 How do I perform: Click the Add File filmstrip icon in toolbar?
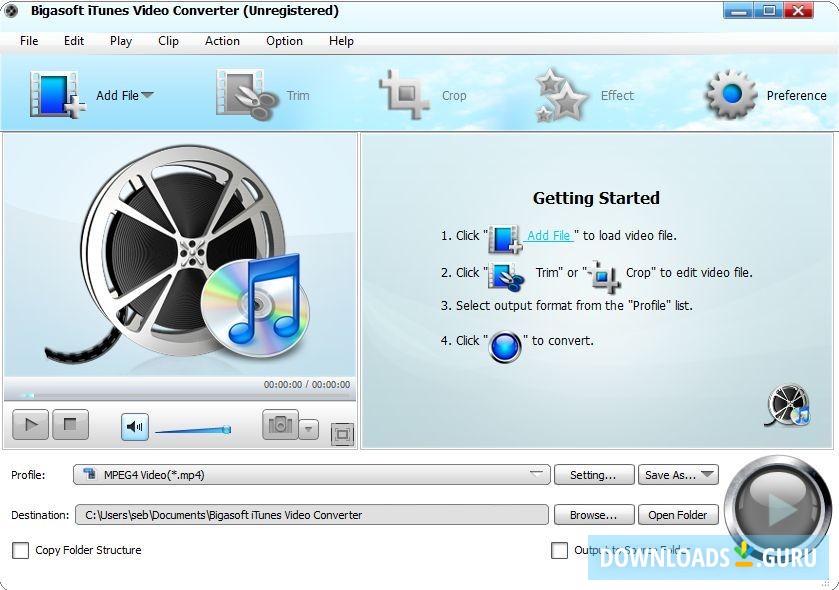click(x=58, y=95)
